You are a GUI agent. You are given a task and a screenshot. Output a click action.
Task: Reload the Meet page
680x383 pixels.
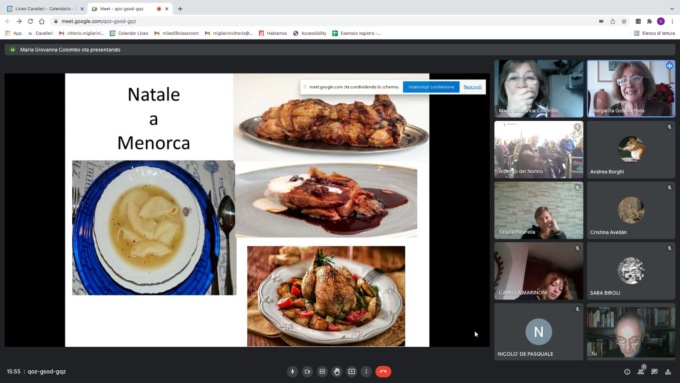tap(30, 21)
